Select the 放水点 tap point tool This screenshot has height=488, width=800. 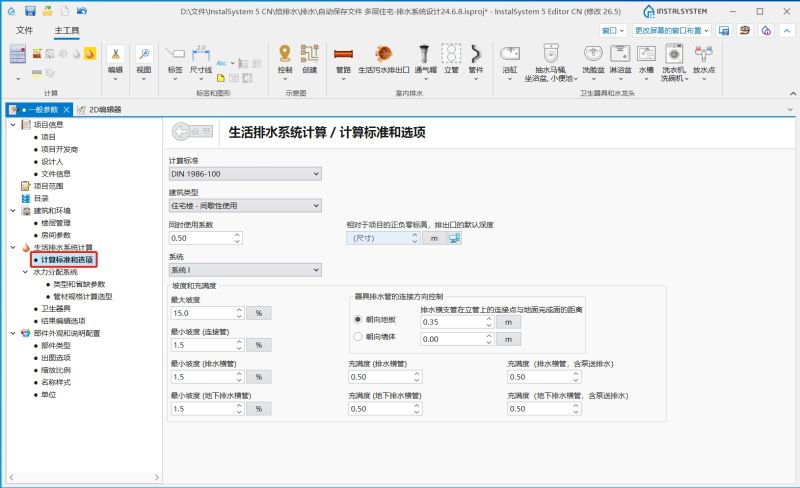[x=704, y=62]
